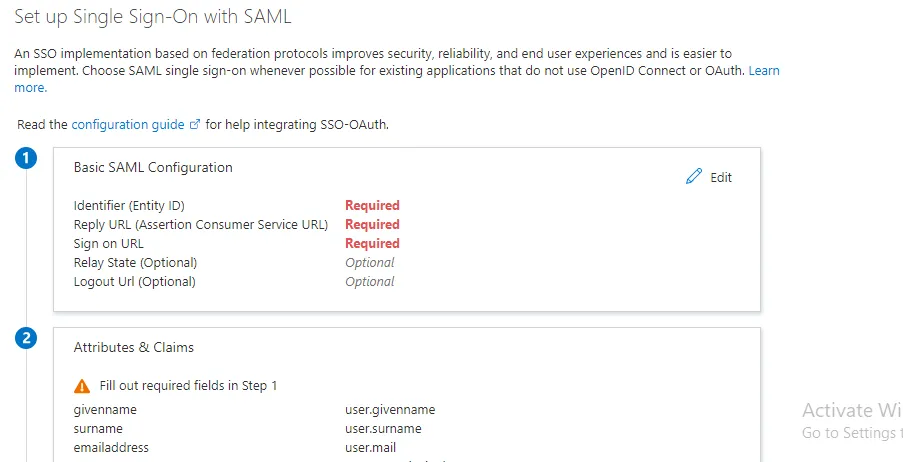Click Optional value next to Logout Url
The image size is (903, 462).
(x=370, y=282)
